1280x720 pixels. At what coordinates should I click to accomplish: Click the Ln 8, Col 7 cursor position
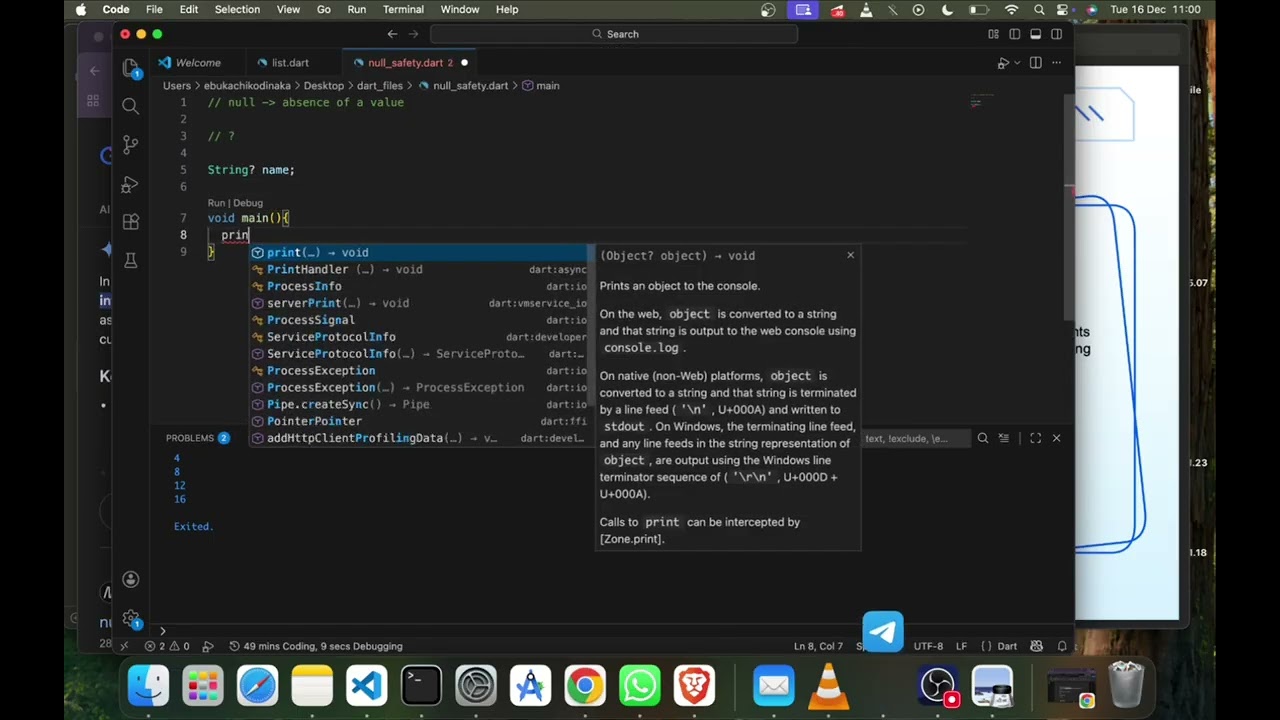[818, 646]
